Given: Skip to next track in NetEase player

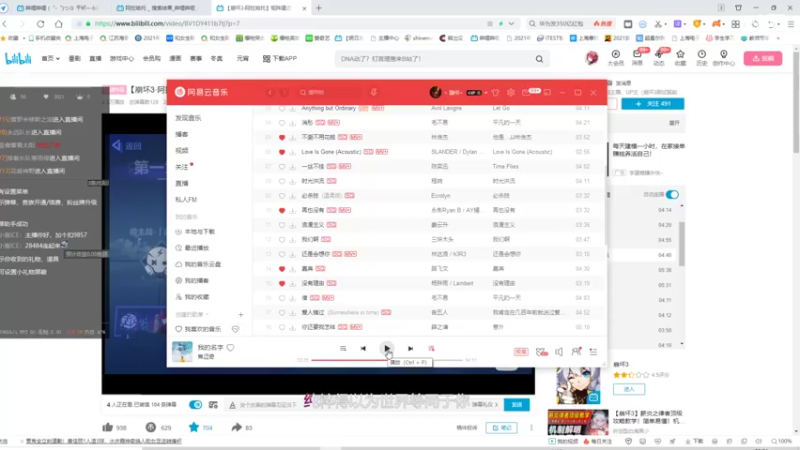Looking at the screenshot, I should [410, 348].
